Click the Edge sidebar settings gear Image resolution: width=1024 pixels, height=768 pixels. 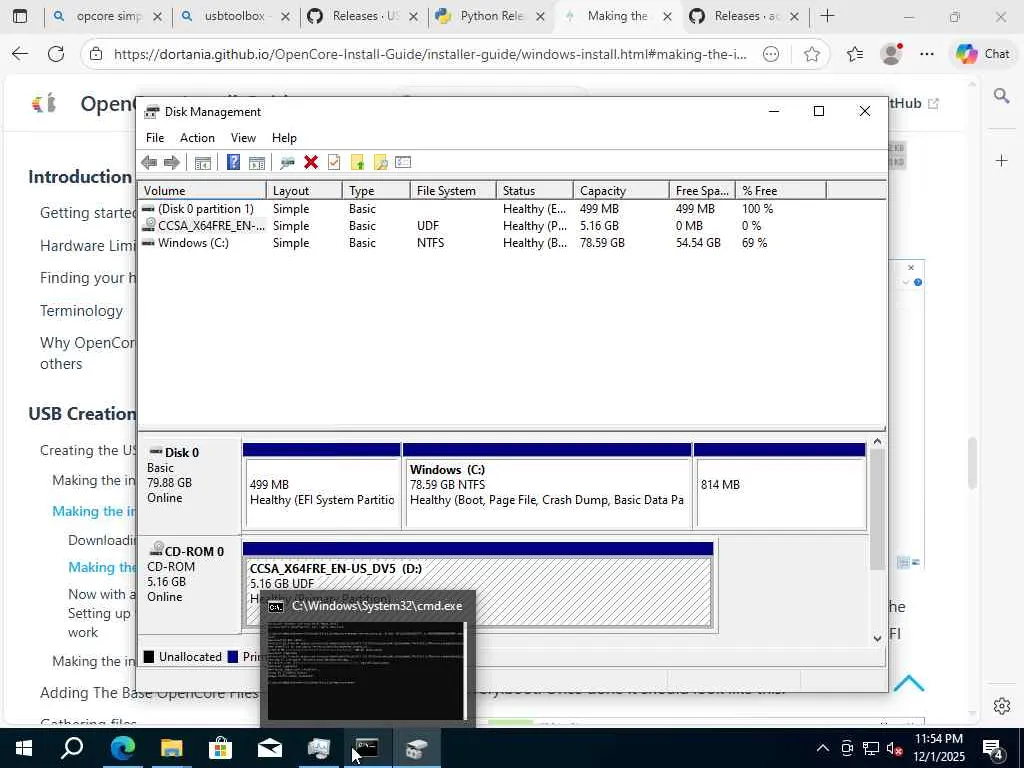pyautogui.click(x=1001, y=706)
